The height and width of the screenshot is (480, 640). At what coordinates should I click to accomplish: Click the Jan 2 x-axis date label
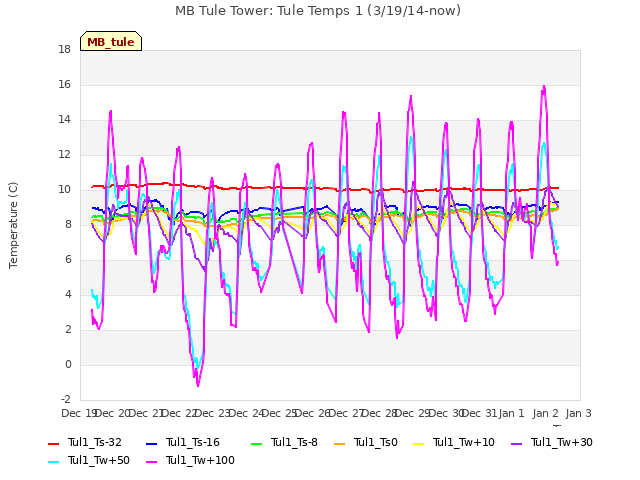click(x=545, y=413)
